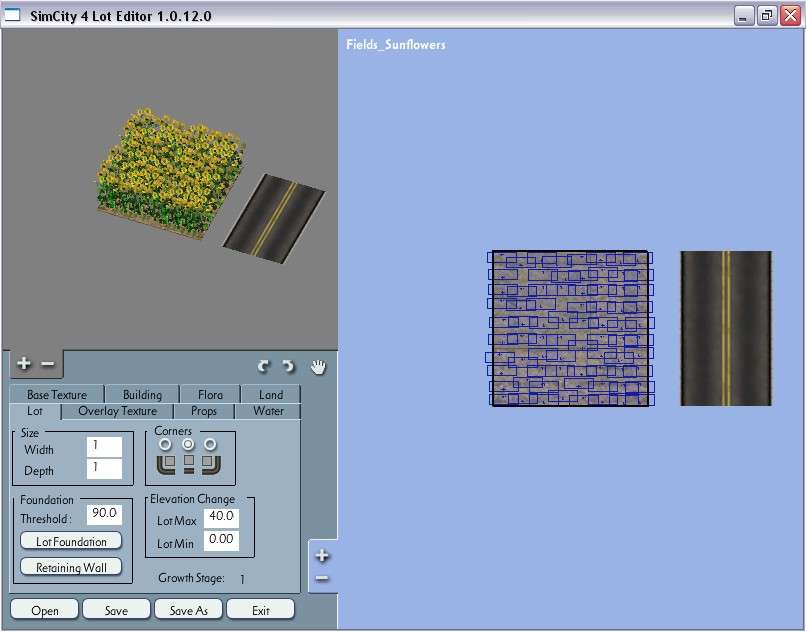
Task: Click the Foundation Threshold field
Action: point(104,514)
